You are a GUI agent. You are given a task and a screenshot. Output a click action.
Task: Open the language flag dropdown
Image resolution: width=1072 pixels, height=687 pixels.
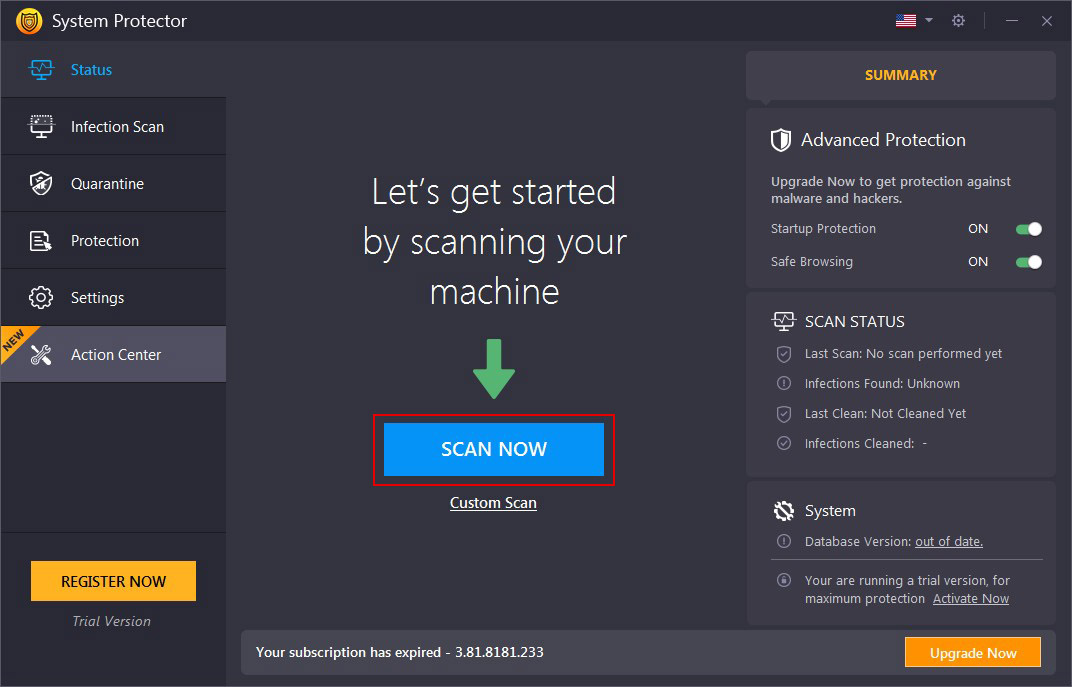click(911, 19)
